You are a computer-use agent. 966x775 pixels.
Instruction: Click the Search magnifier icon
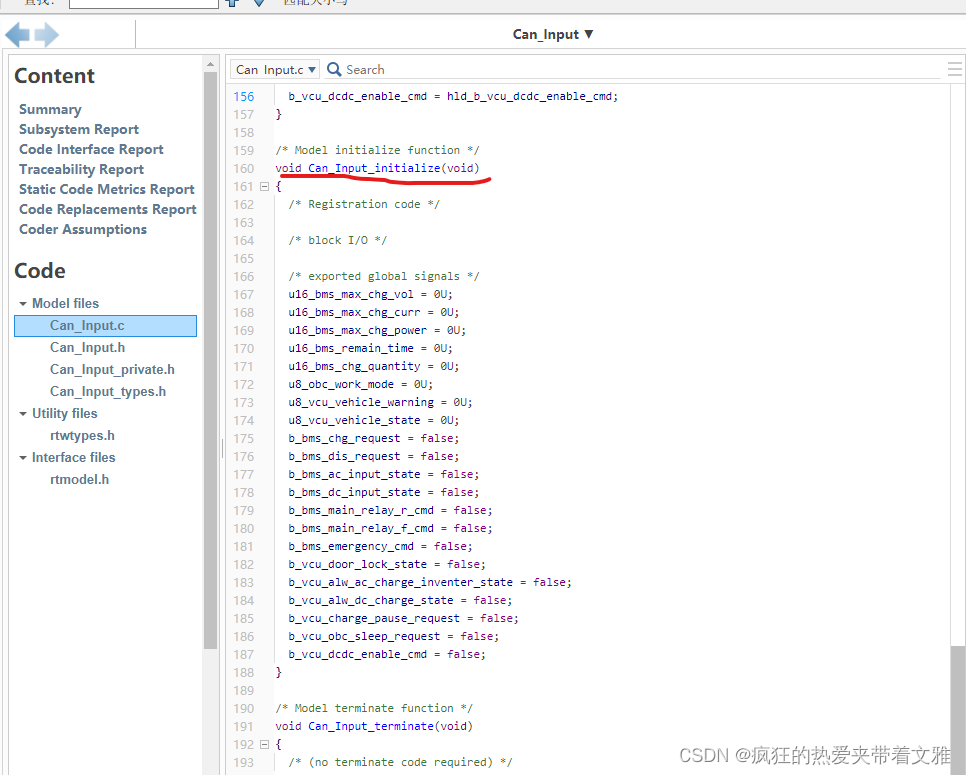point(334,69)
